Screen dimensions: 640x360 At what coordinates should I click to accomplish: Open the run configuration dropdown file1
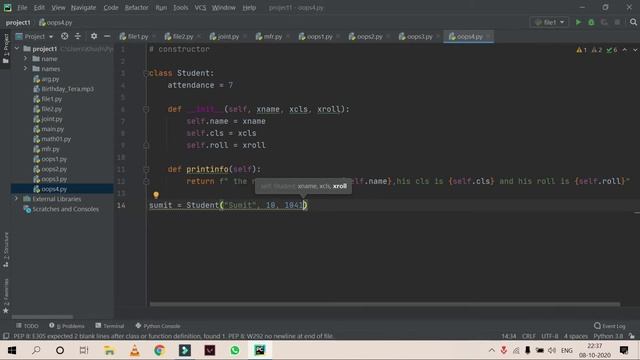(549, 22)
